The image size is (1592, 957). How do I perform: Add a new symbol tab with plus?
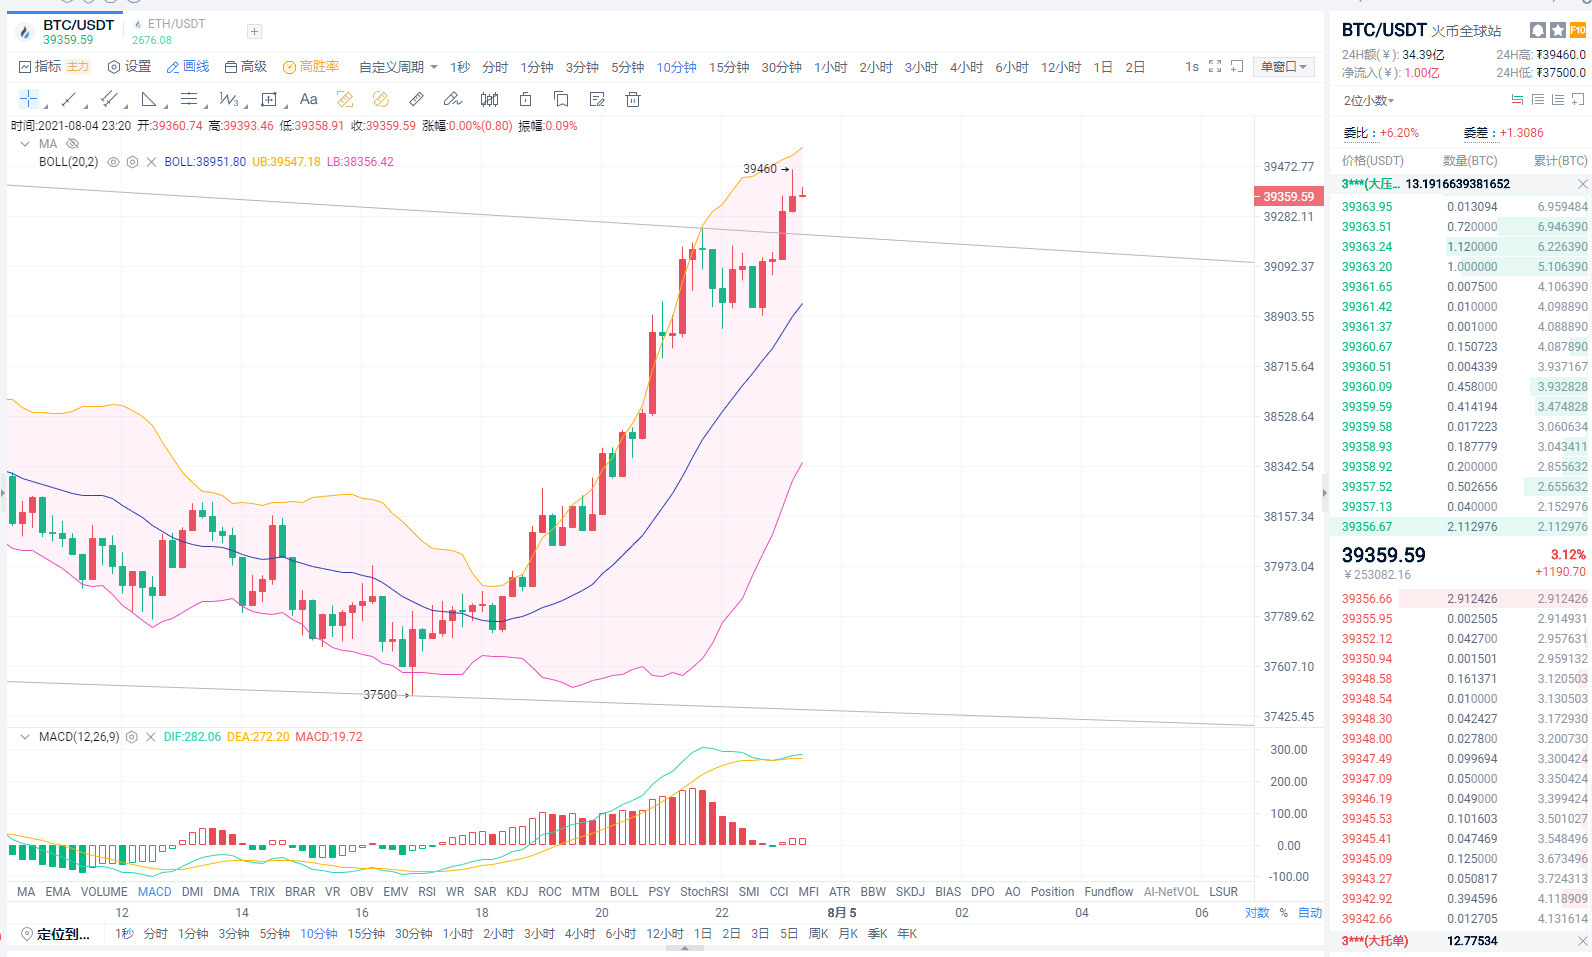click(x=254, y=32)
